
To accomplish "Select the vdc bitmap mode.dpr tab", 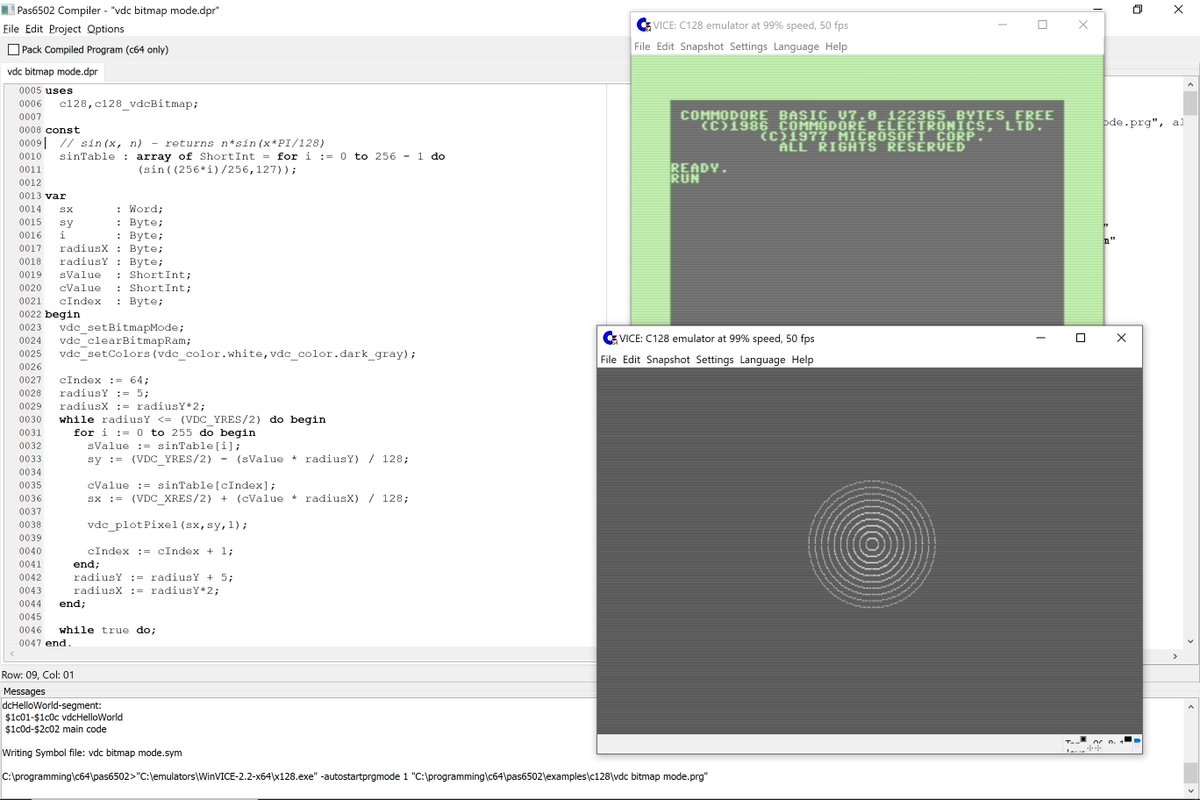I will point(53,72).
